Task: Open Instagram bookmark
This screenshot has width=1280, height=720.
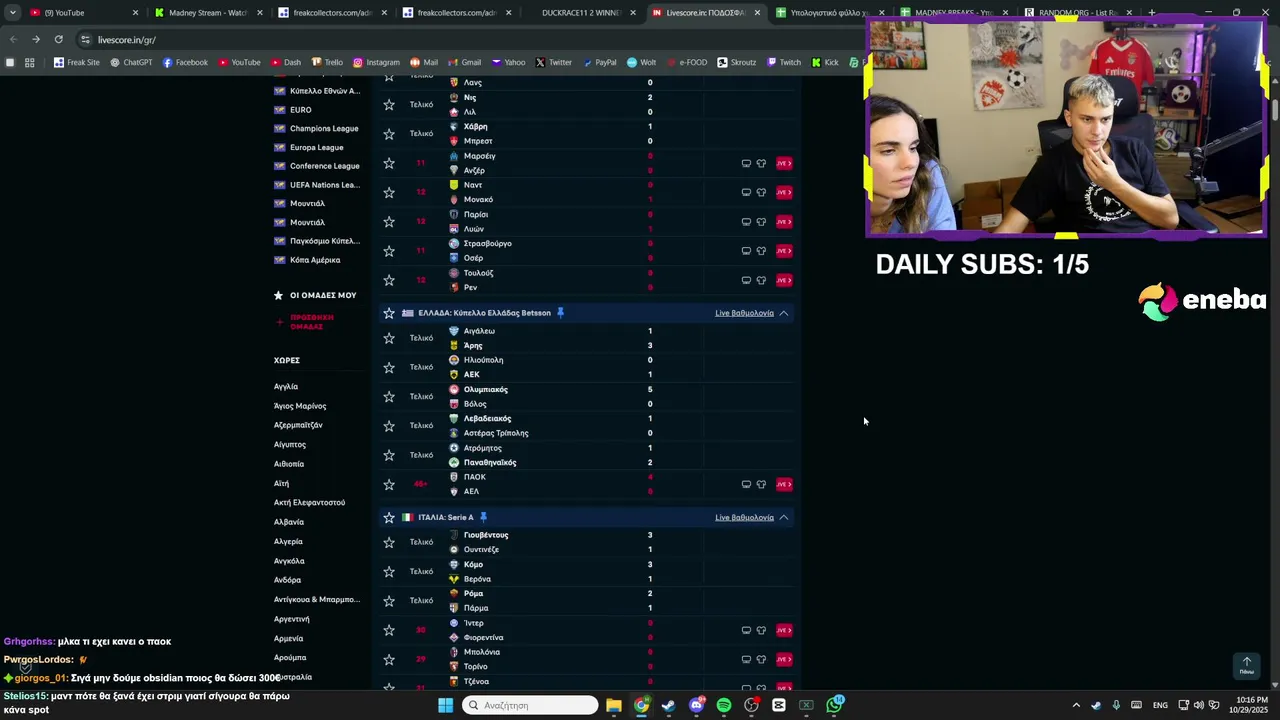Action: pos(376,62)
